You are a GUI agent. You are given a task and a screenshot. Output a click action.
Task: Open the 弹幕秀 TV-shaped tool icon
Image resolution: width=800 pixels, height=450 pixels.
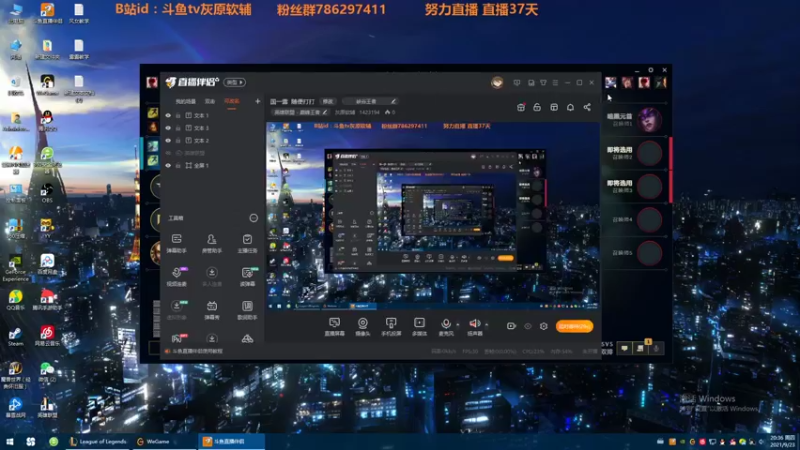pos(212,309)
